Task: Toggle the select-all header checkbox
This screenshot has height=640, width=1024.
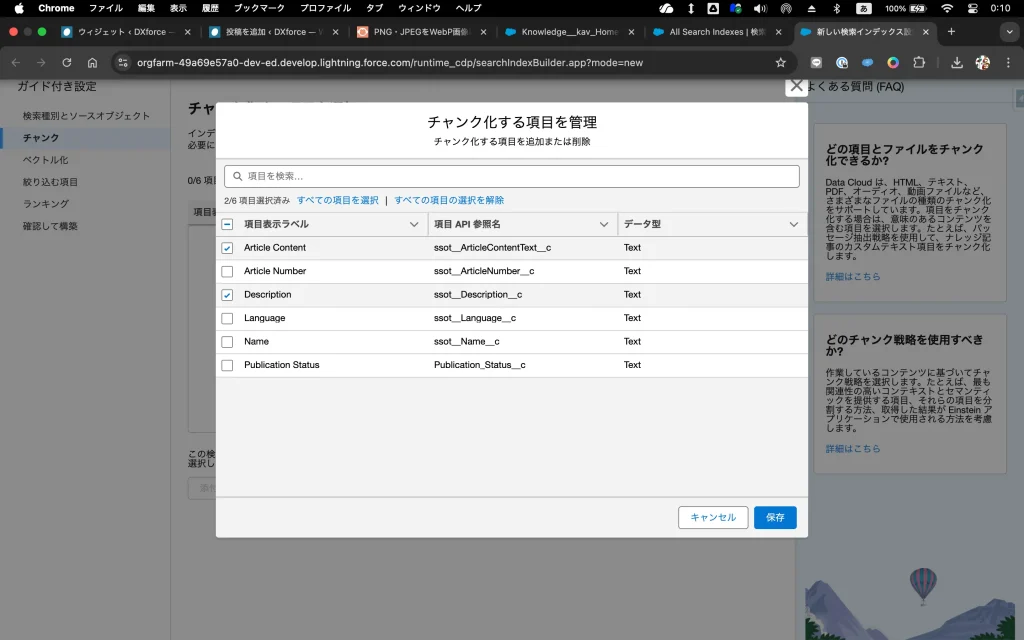Action: pyautogui.click(x=227, y=225)
